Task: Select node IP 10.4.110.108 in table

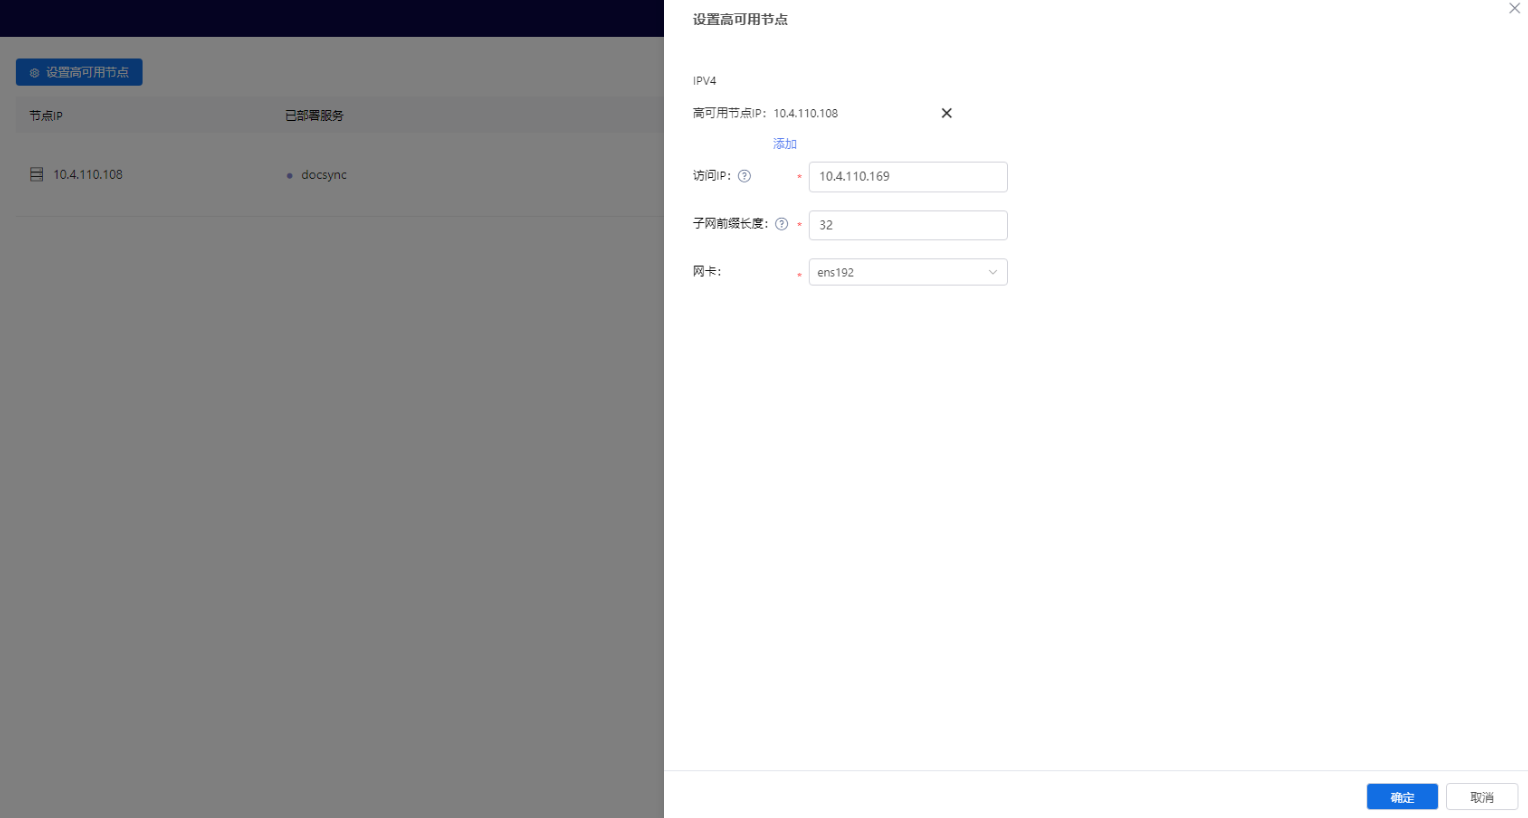Action: point(88,175)
